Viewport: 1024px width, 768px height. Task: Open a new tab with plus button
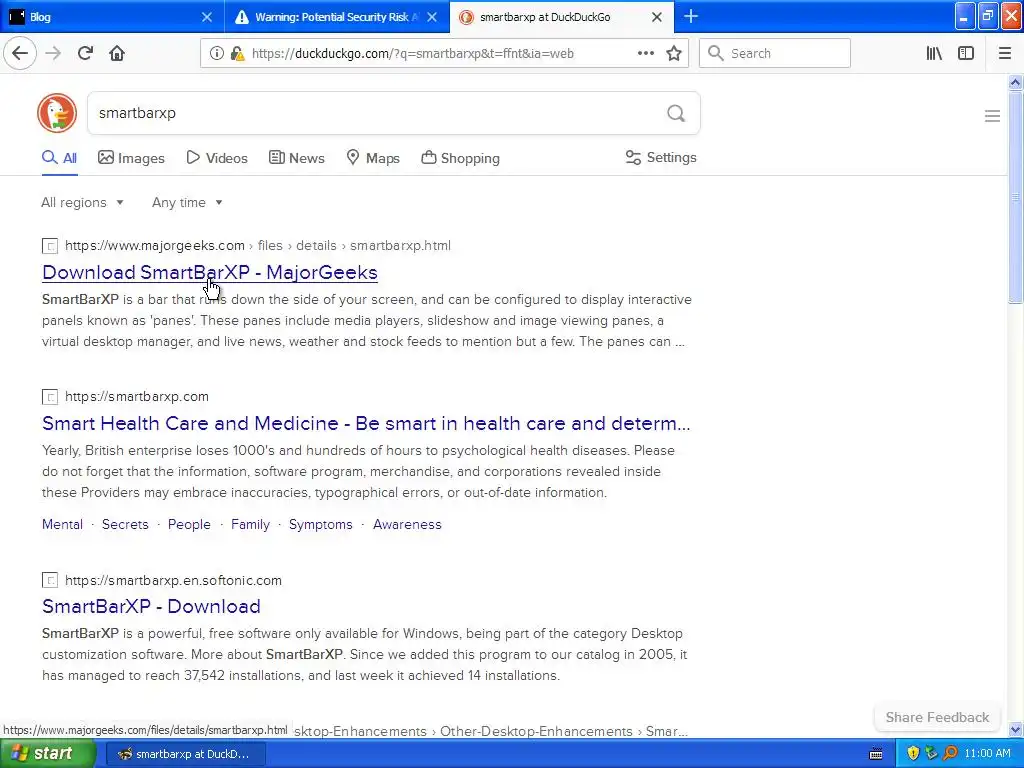[690, 16]
